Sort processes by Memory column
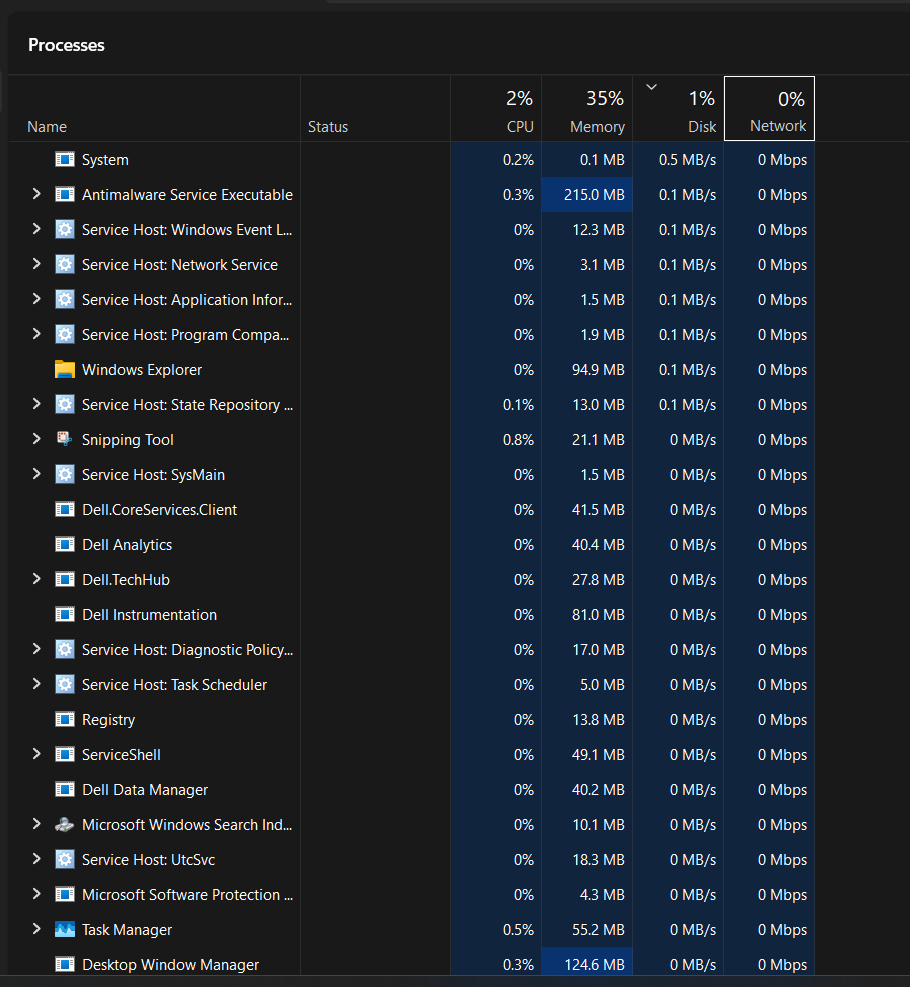Image resolution: width=910 pixels, height=987 pixels. pos(587,109)
